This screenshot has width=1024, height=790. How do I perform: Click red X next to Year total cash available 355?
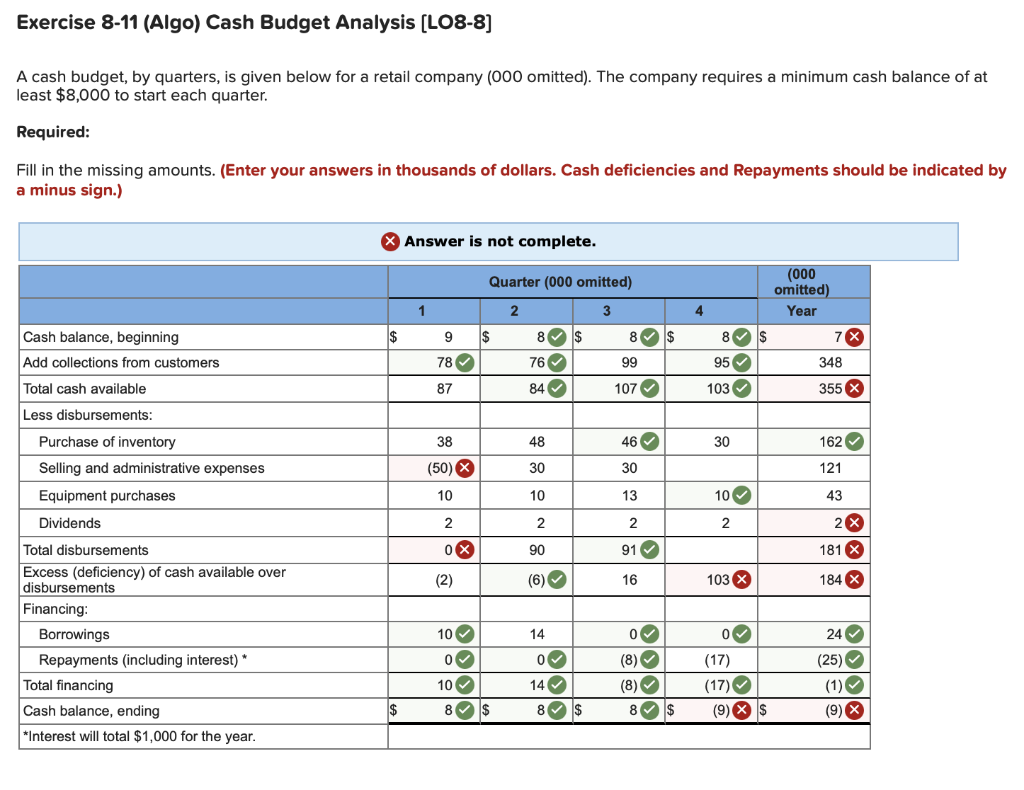coord(854,388)
